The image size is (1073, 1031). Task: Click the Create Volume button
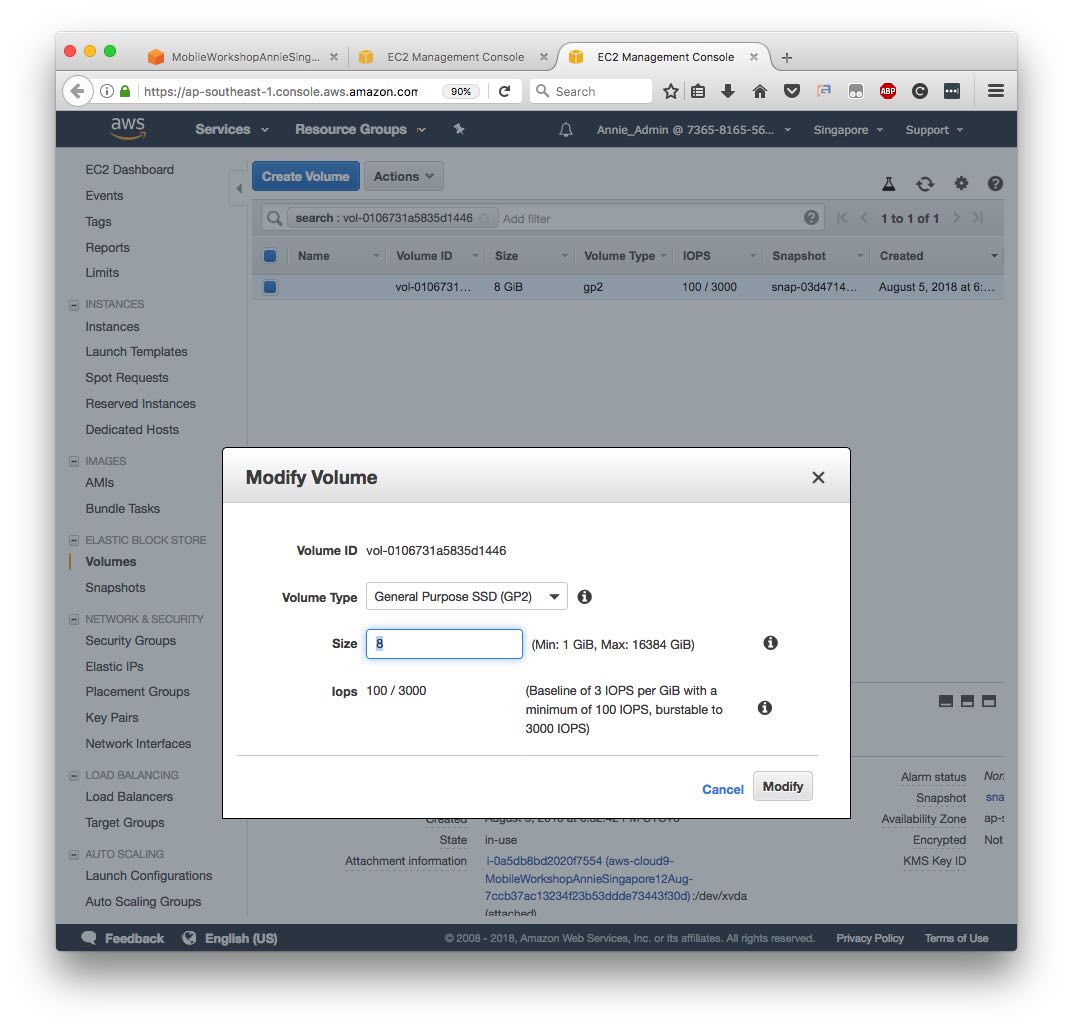click(305, 177)
